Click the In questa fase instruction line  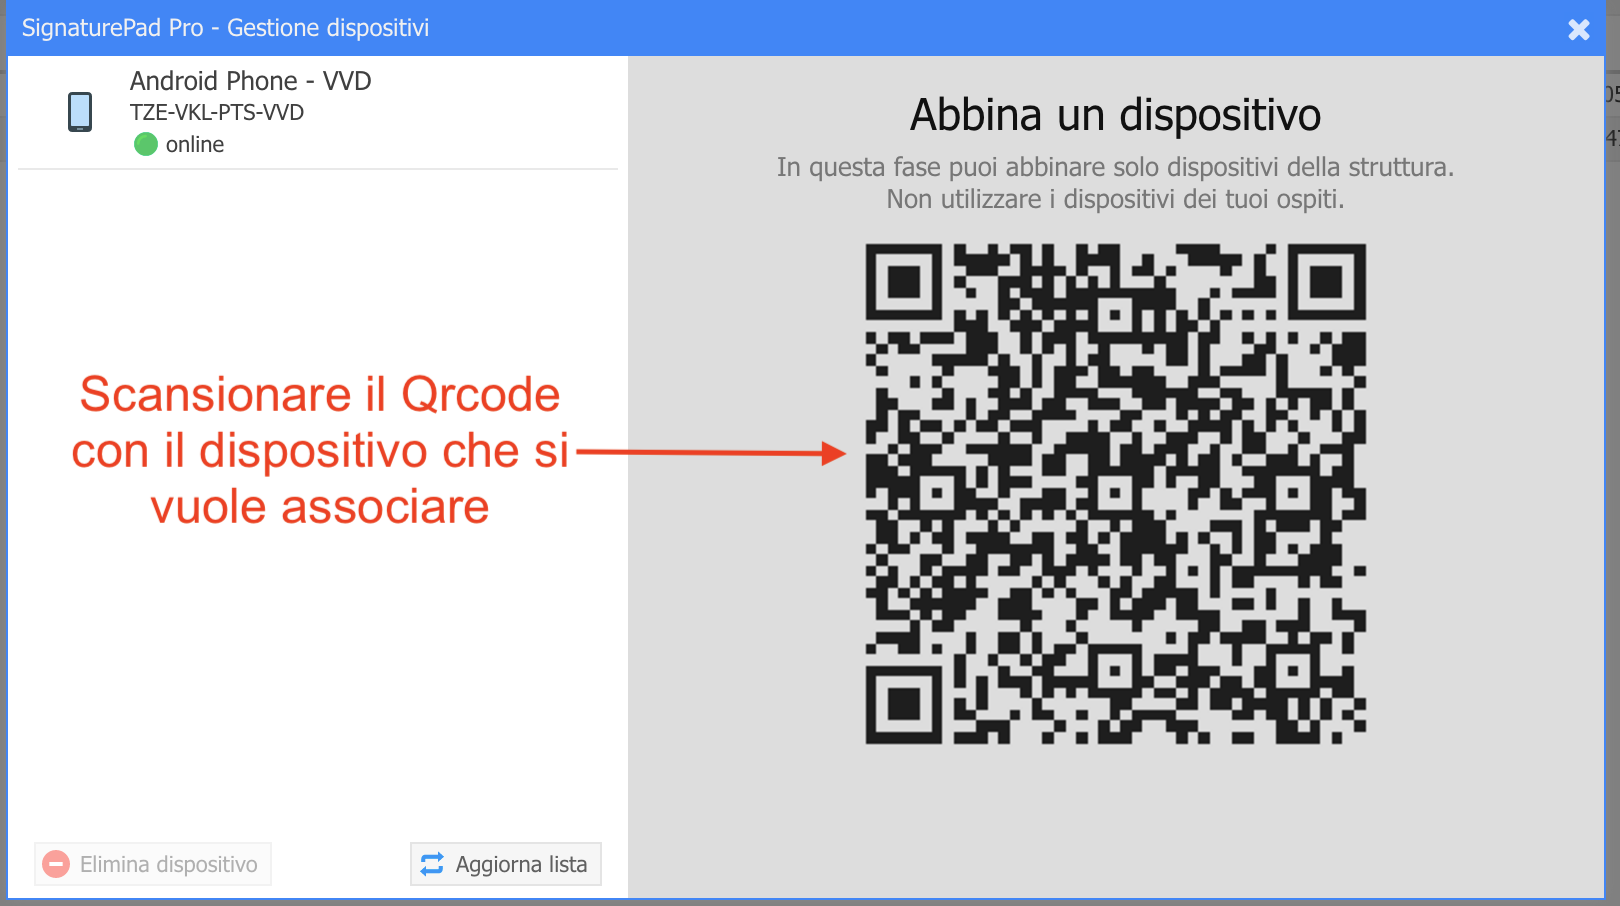click(1116, 167)
